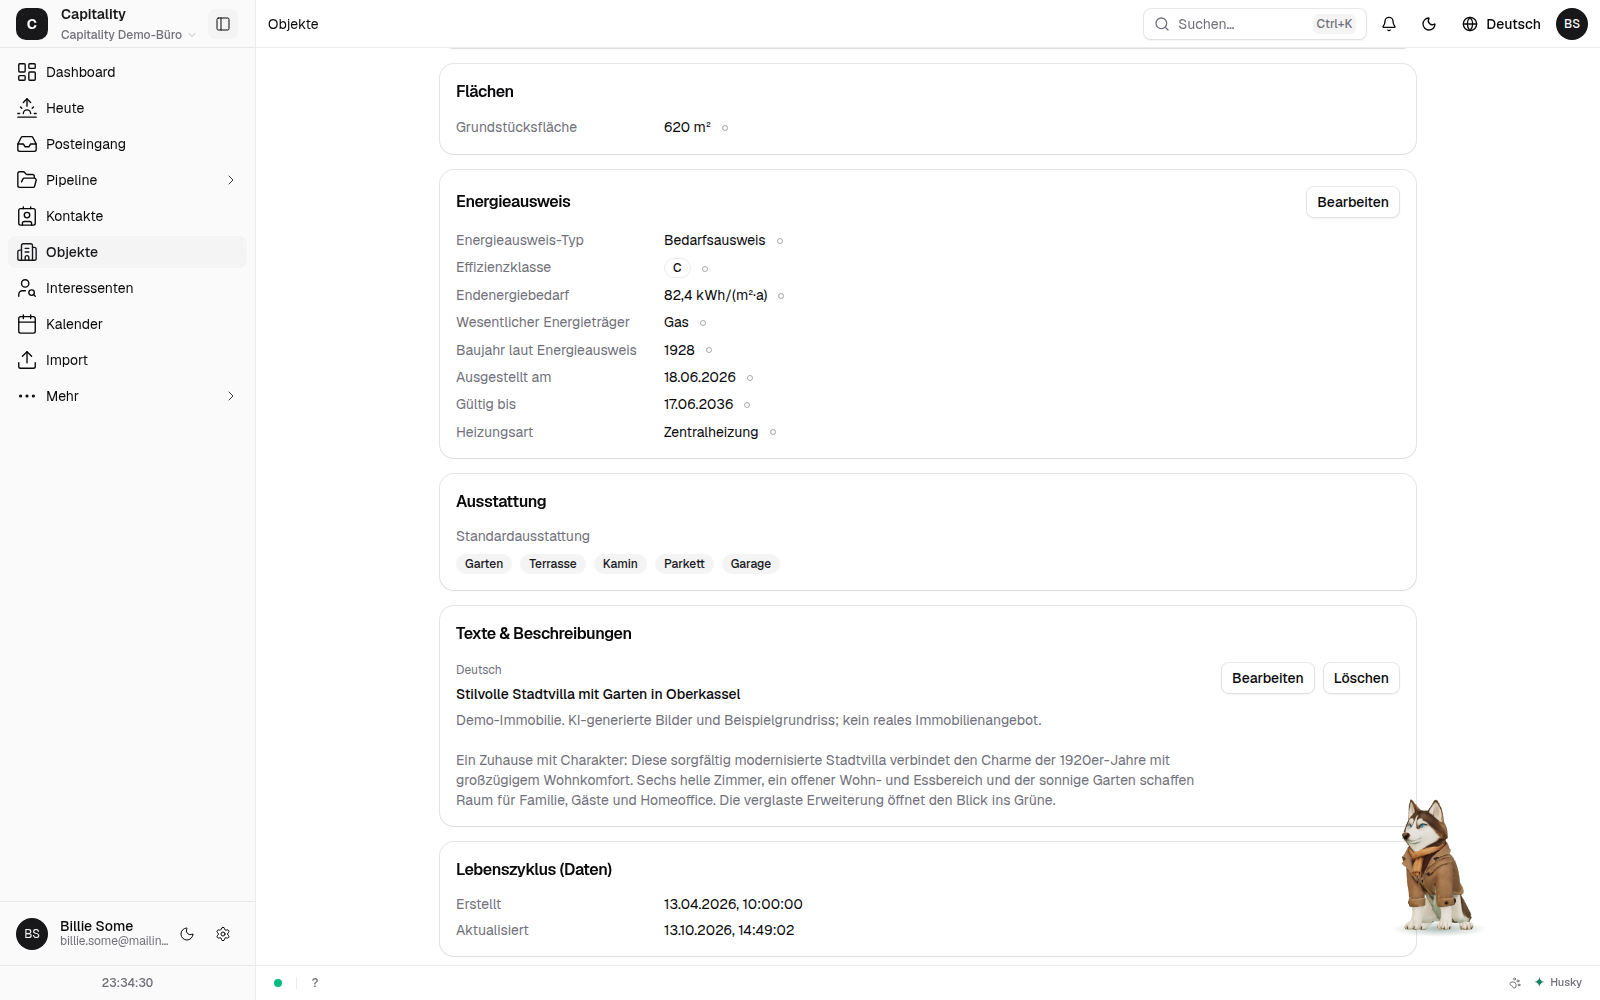Image resolution: width=1600 pixels, height=1000 pixels.
Task: Click info dot next to Gas
Action: point(703,323)
